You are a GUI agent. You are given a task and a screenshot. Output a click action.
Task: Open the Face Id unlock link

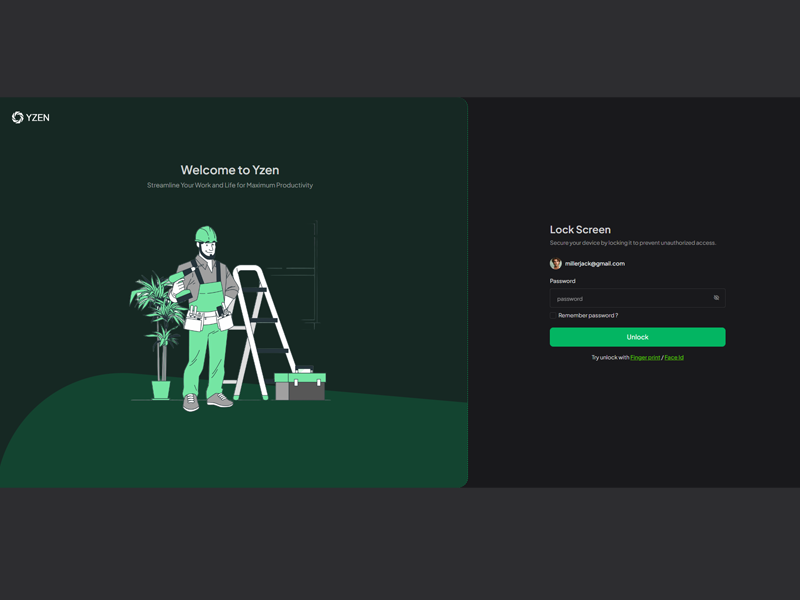pyautogui.click(x=674, y=357)
